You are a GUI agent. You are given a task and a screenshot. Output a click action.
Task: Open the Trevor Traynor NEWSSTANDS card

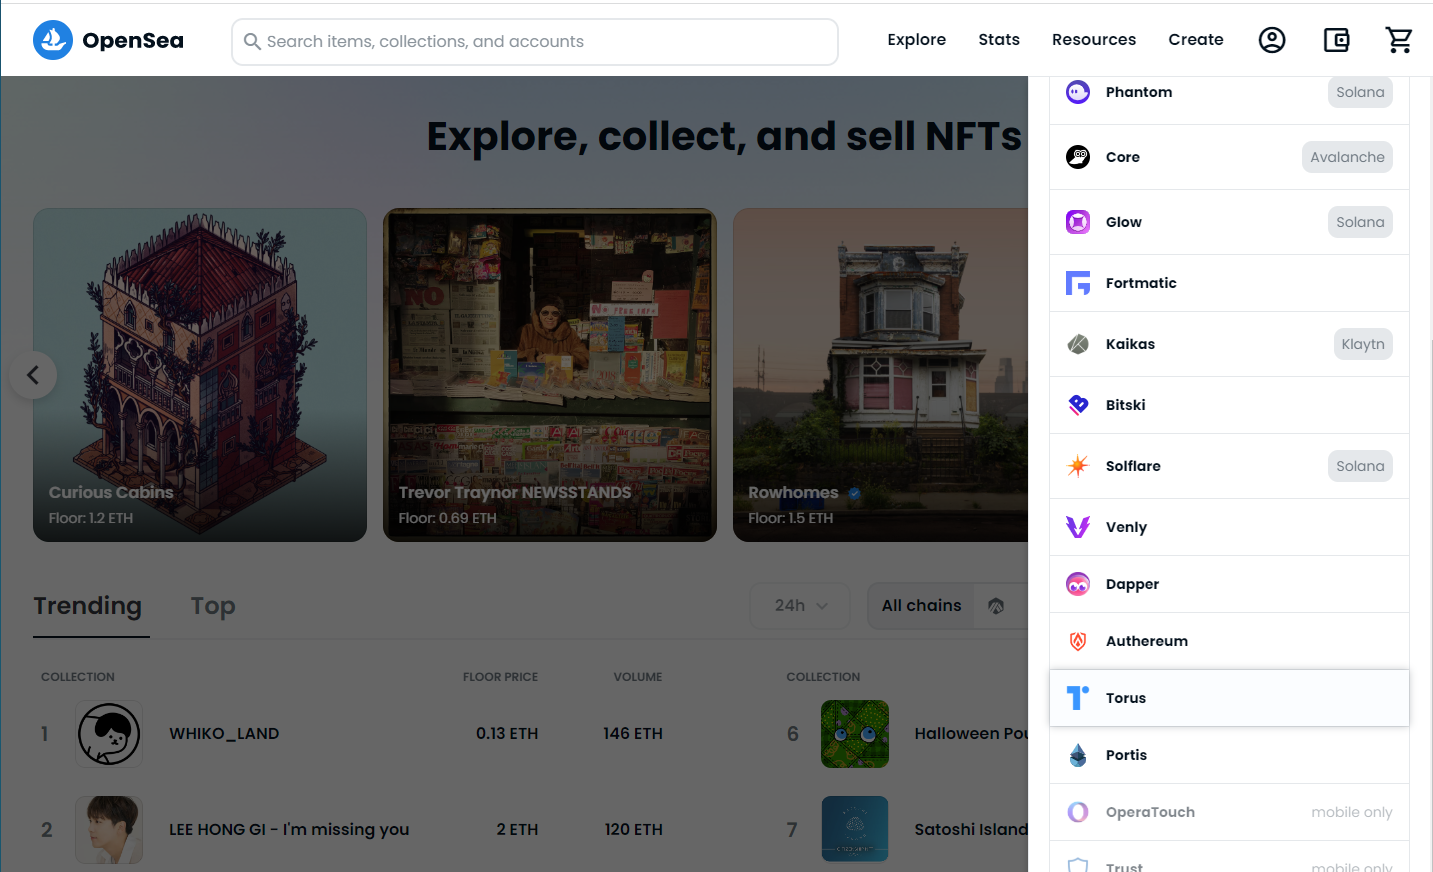point(550,375)
